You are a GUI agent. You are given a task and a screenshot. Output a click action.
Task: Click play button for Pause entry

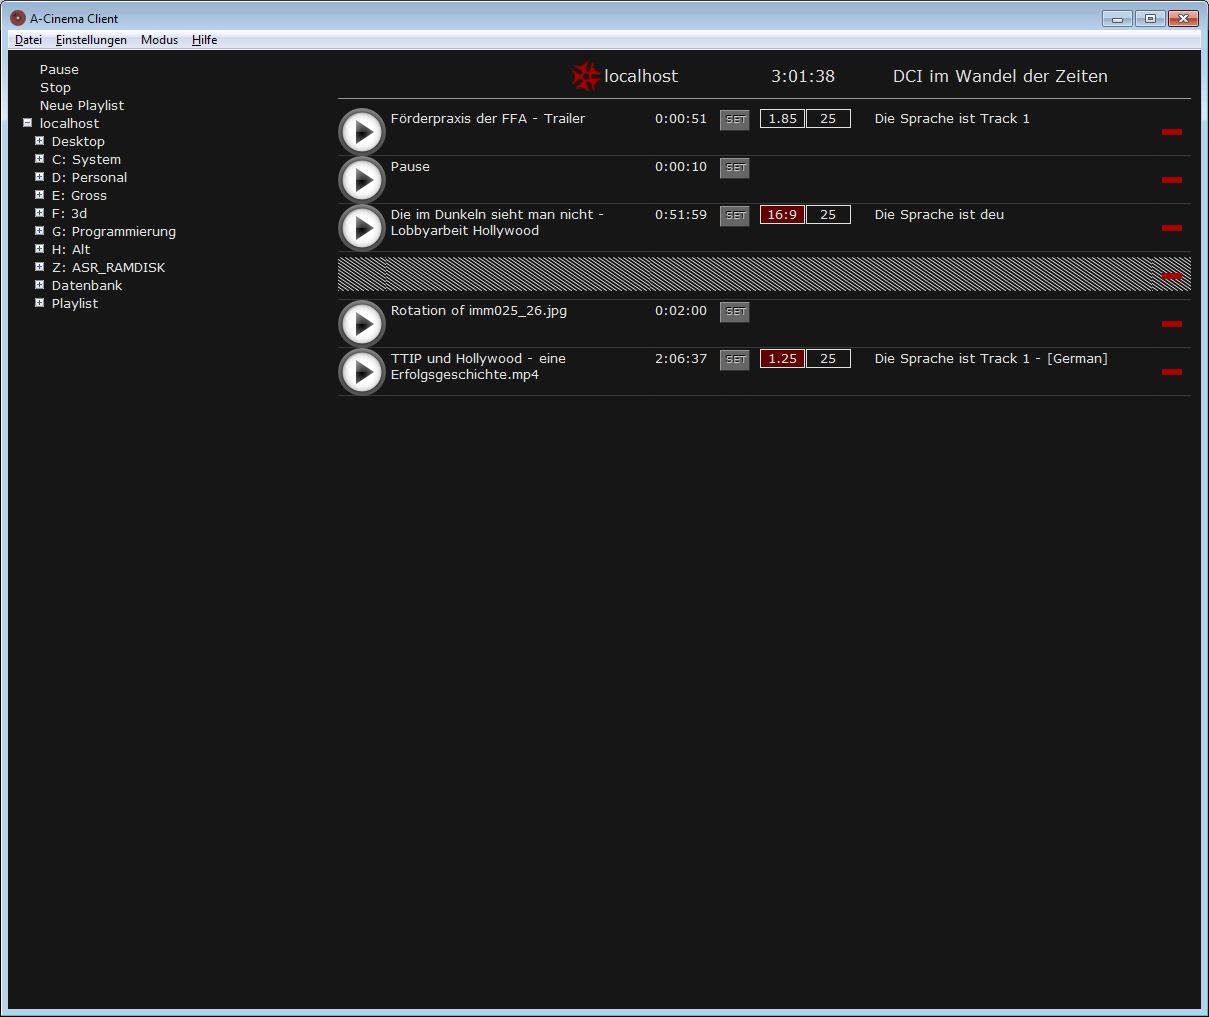[362, 180]
